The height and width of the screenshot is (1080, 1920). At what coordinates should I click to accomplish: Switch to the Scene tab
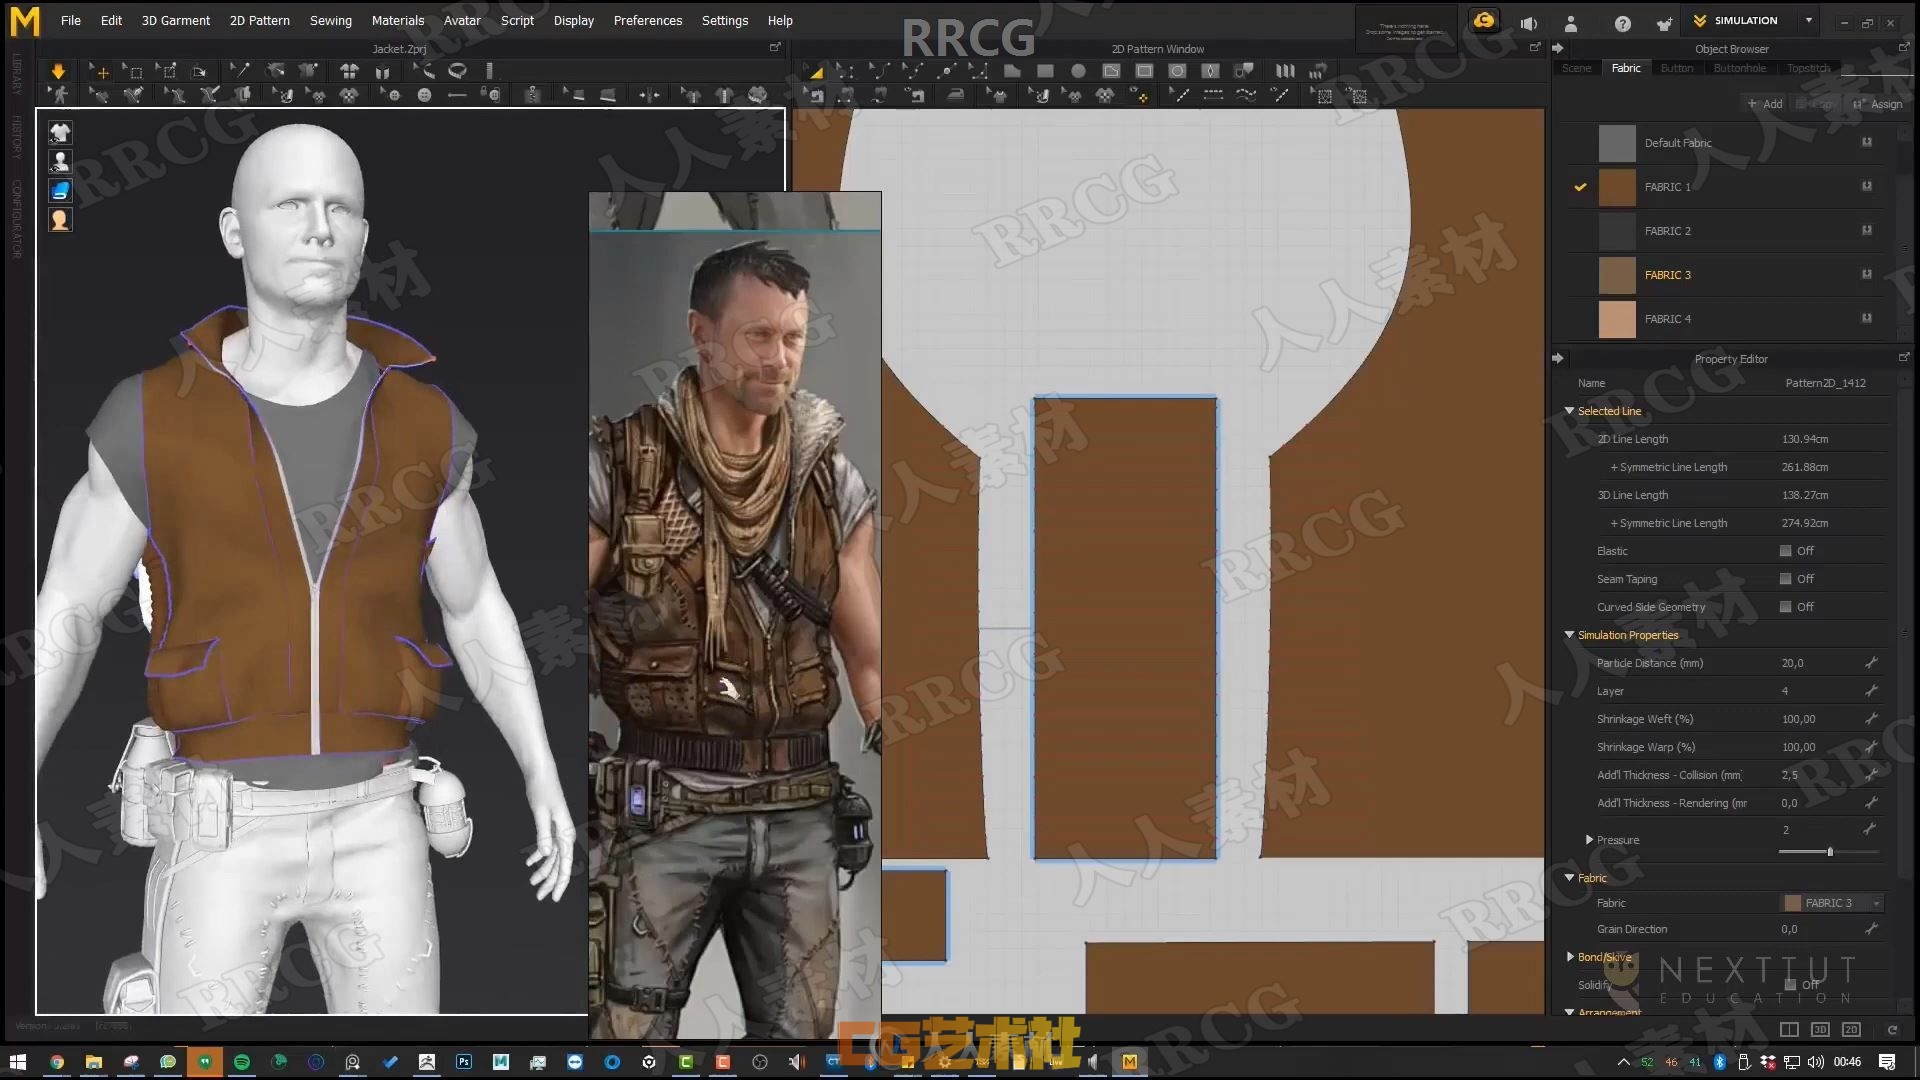tap(1576, 68)
